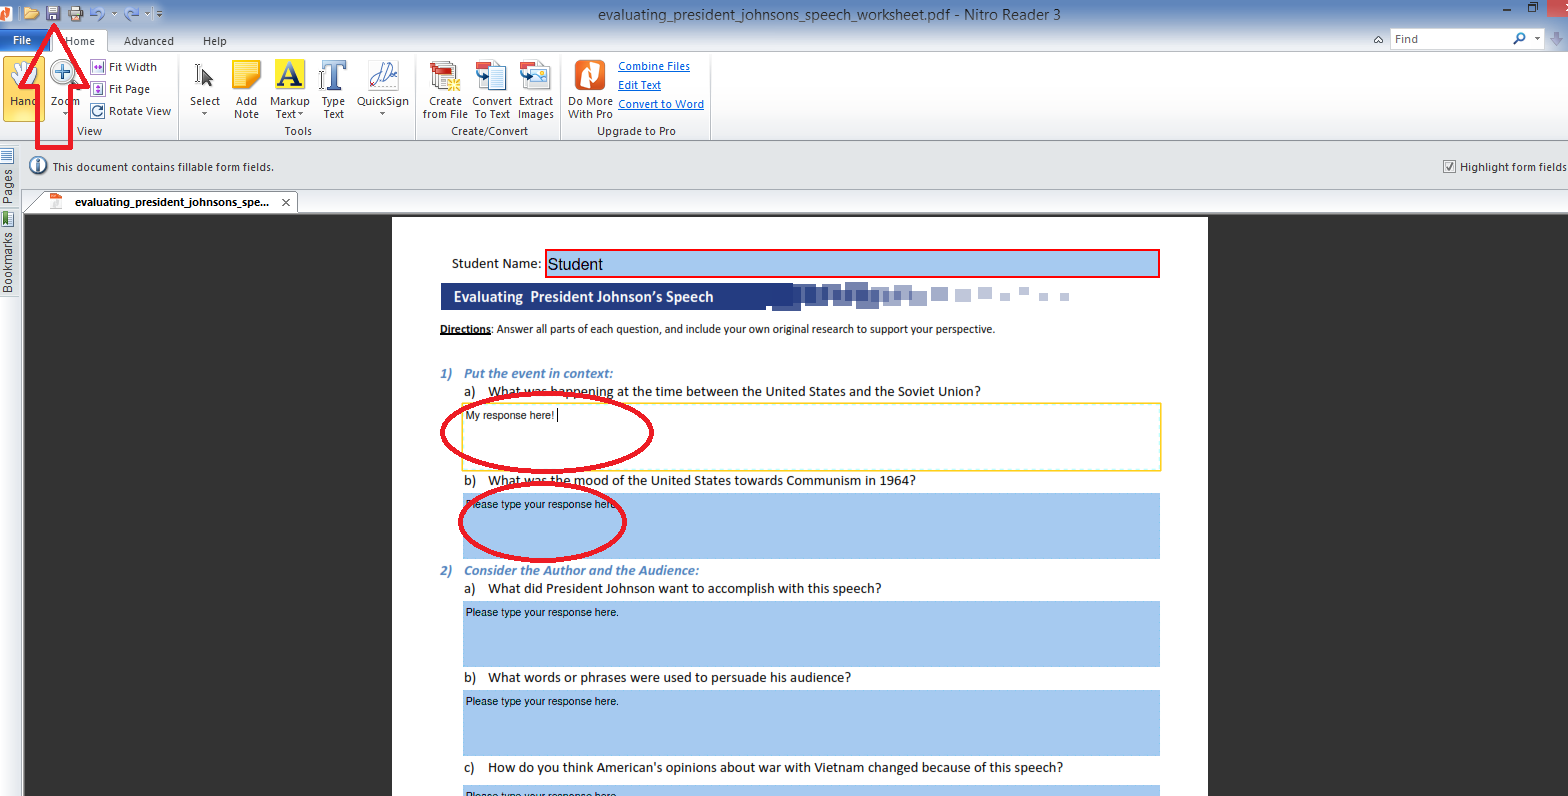This screenshot has height=796, width=1568.
Task: Click the 'Put the event in context:' heading
Action: 538,373
